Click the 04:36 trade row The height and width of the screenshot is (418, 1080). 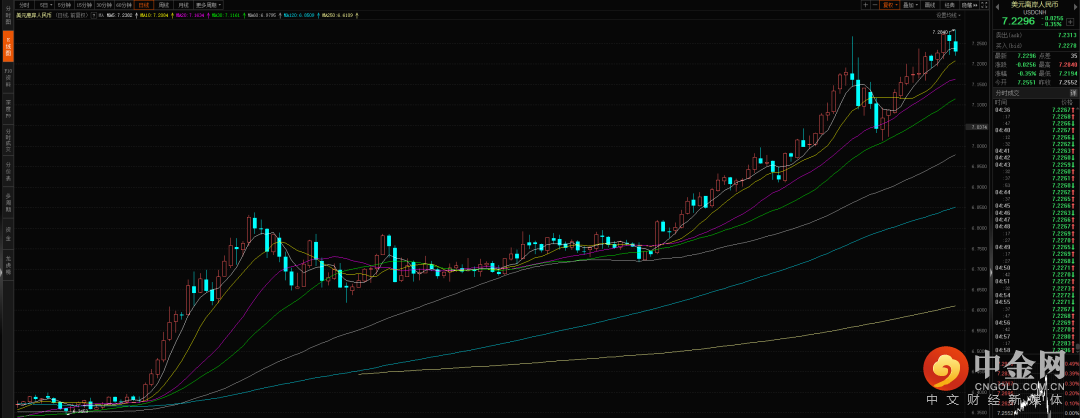coord(1035,109)
